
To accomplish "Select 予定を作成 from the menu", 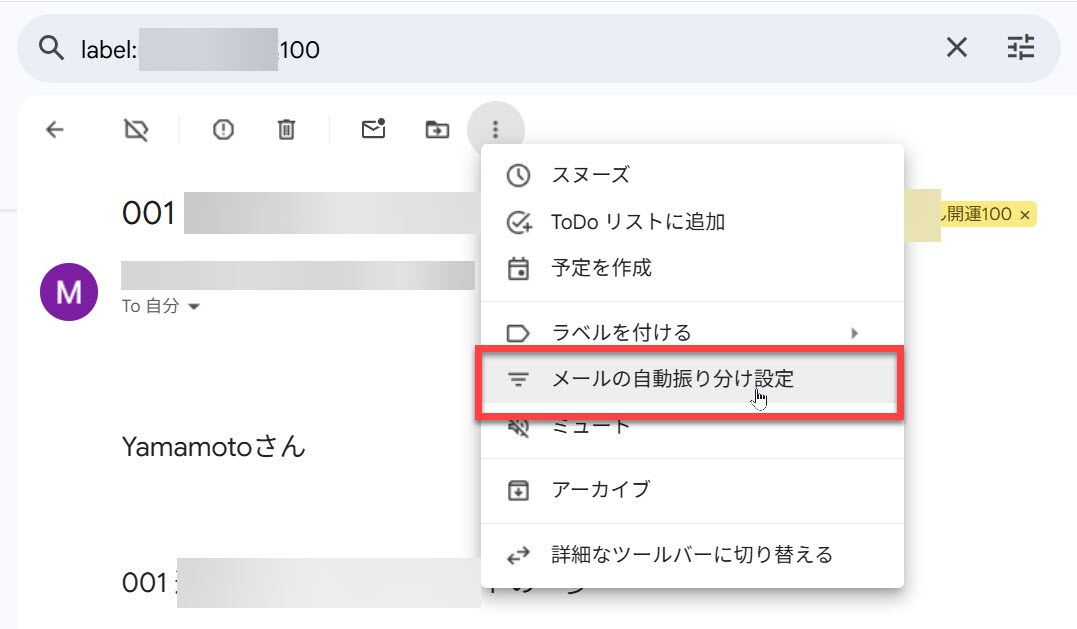I will click(x=601, y=268).
